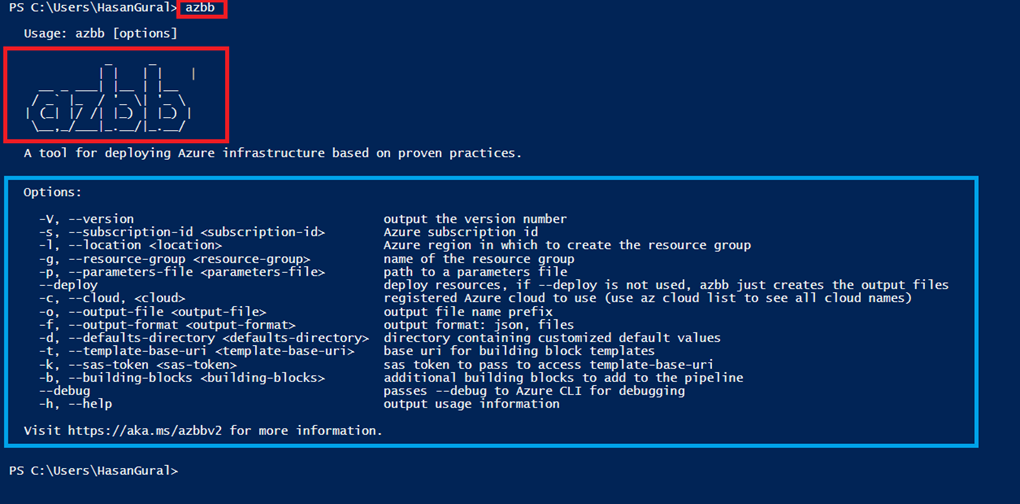Click the '-b, --building-blocks' option
Viewport: 1020px width, 504px height.
pyautogui.click(x=181, y=378)
